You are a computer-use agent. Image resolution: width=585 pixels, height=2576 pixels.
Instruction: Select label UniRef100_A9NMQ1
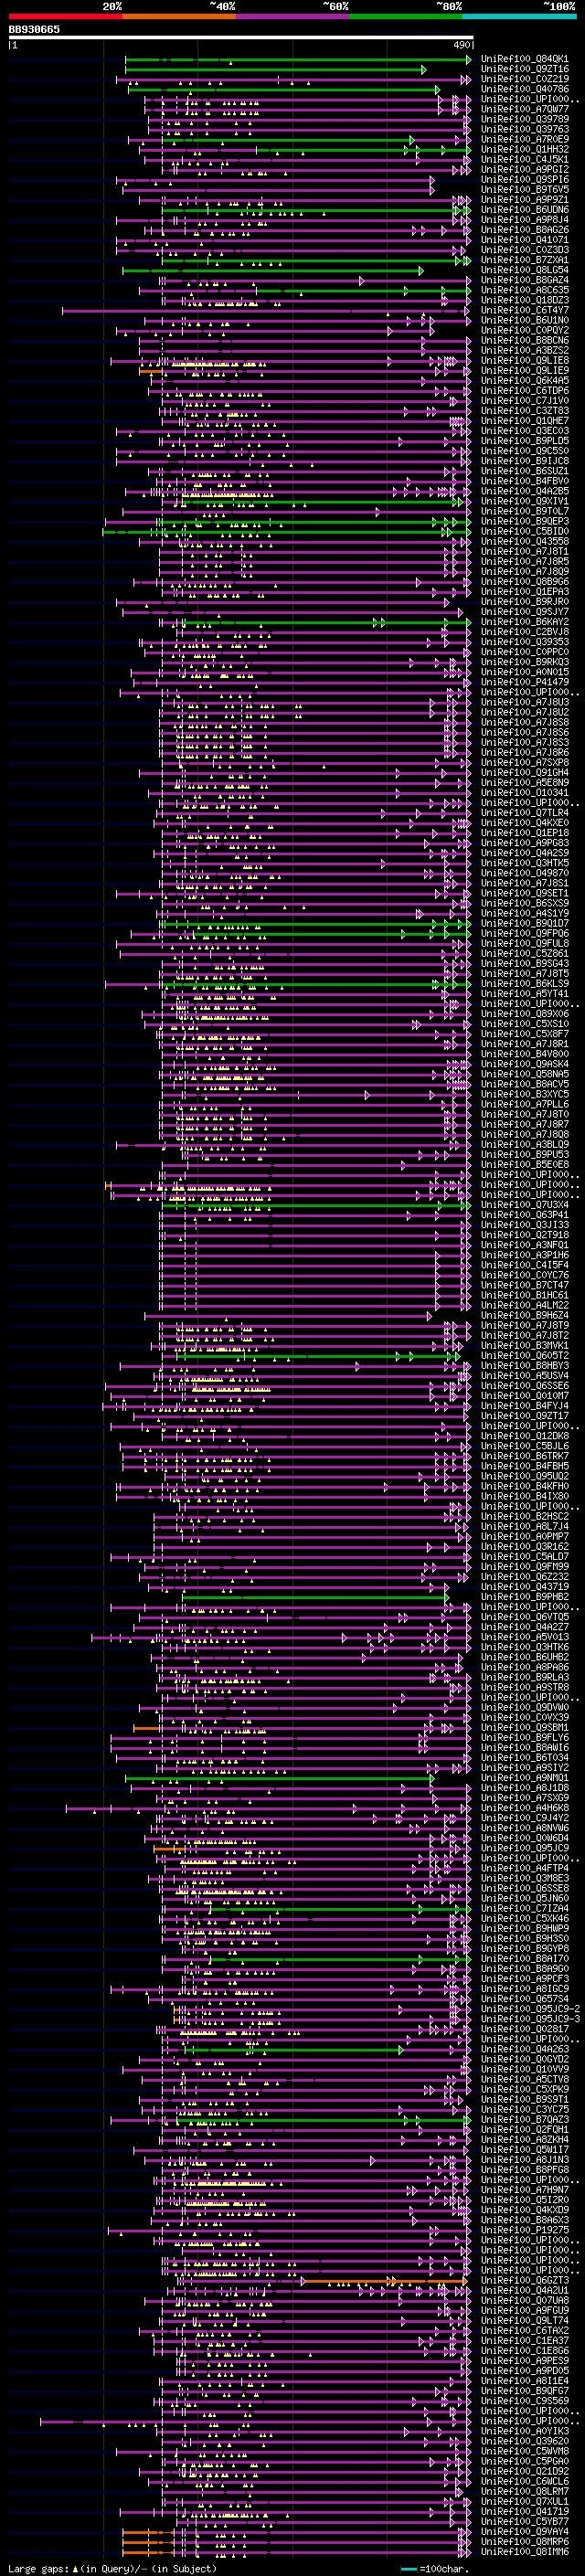(524, 1778)
